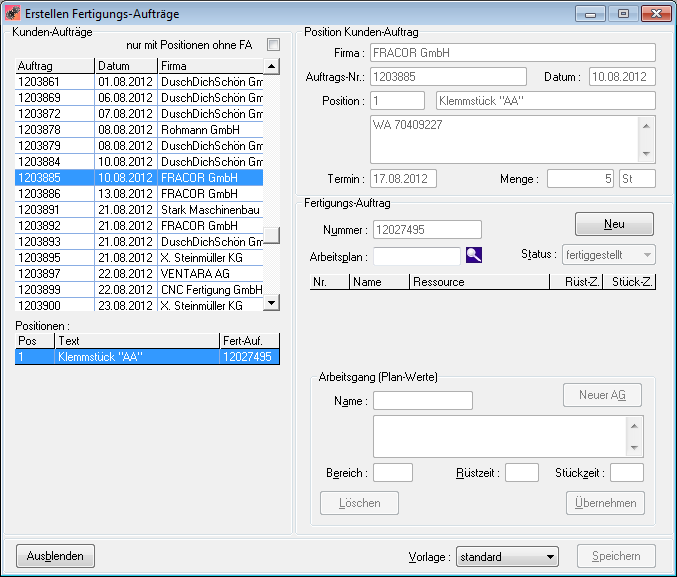This screenshot has height=577, width=677.
Task: Select order 1203897 VENTARA AG row
Action: pyautogui.click(x=138, y=273)
